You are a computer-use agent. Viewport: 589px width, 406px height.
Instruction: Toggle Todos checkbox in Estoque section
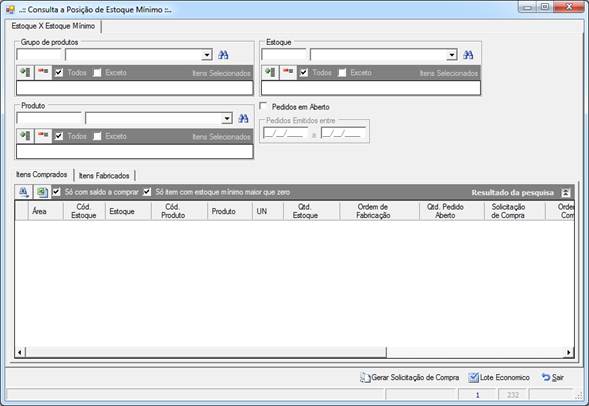(304, 72)
